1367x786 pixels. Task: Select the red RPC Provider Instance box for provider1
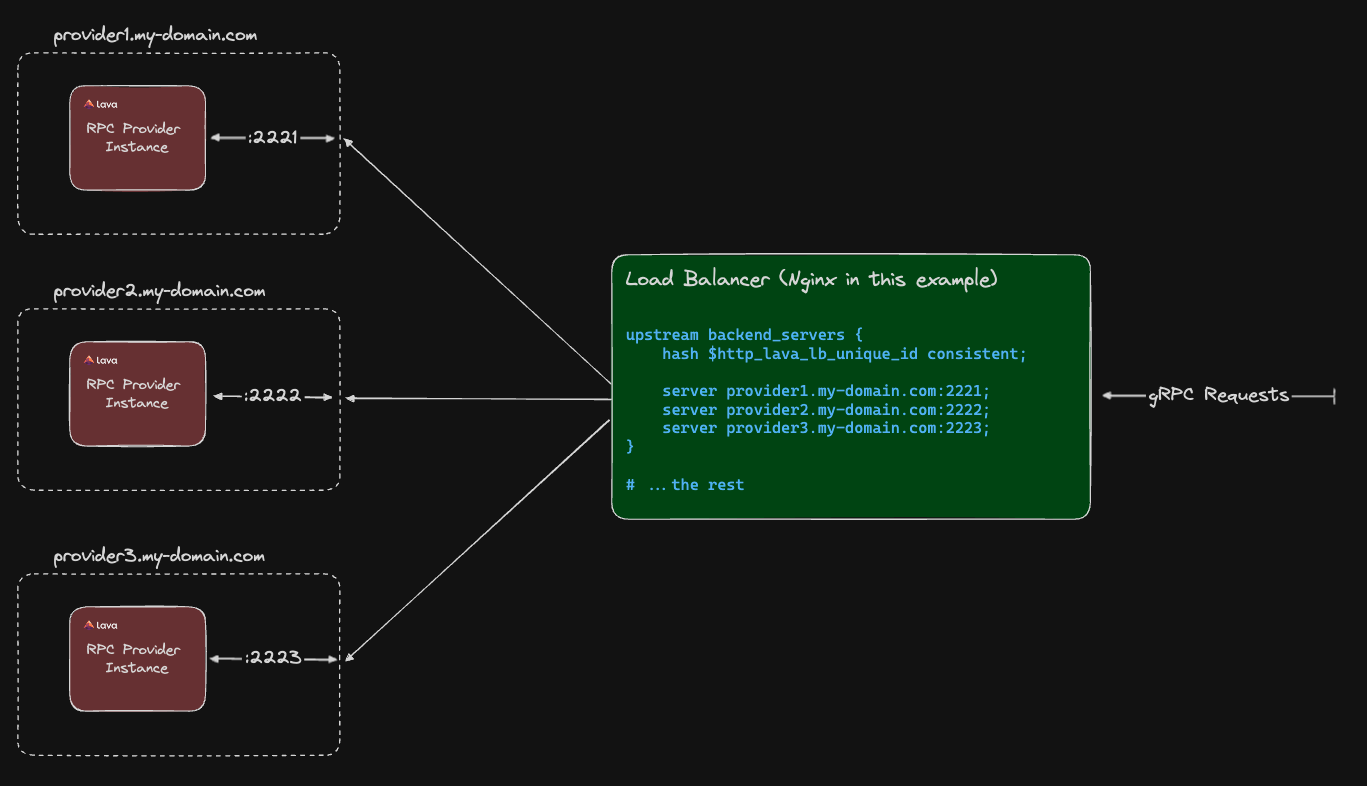137,138
